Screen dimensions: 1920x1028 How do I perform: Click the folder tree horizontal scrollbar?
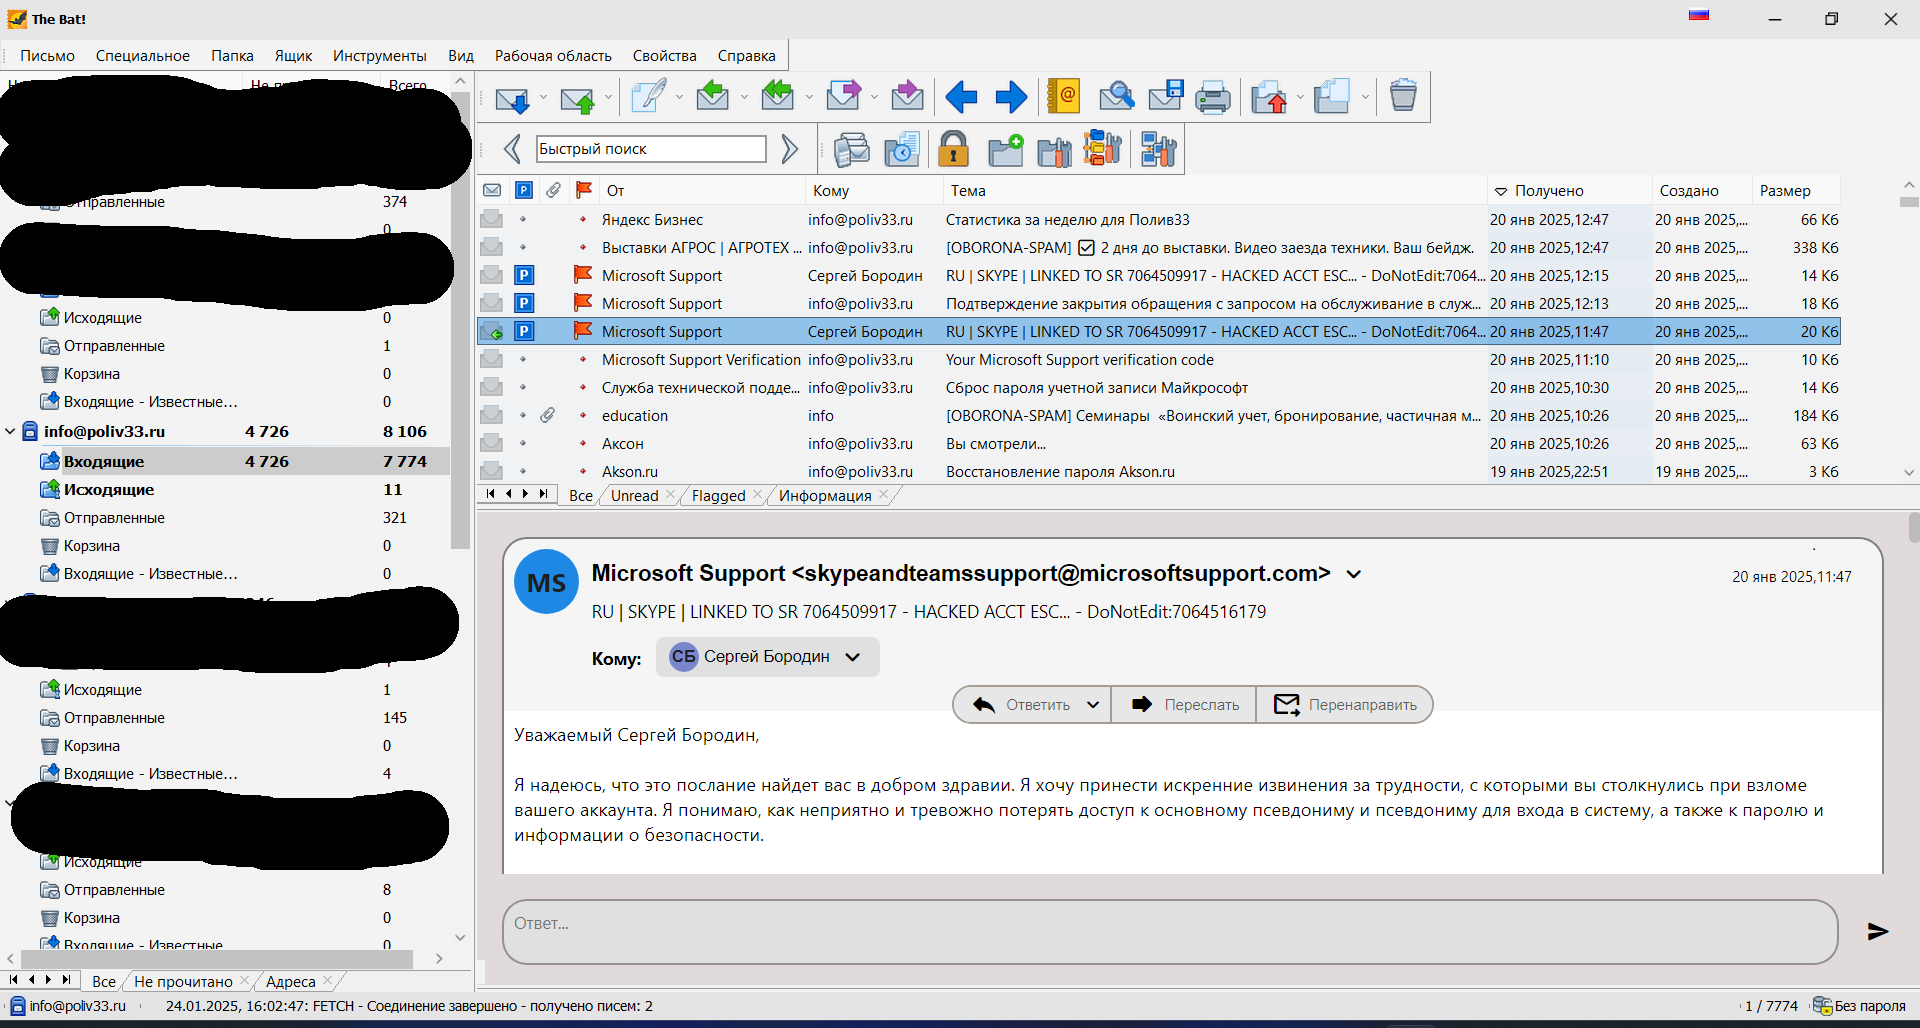pos(216,958)
